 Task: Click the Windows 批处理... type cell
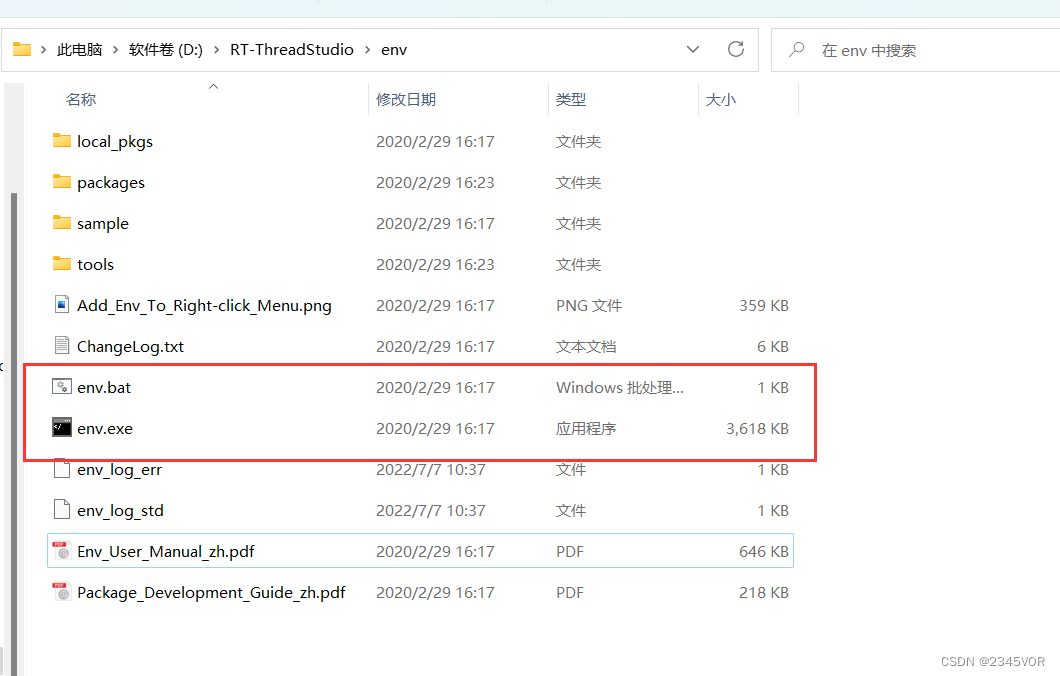coord(620,387)
